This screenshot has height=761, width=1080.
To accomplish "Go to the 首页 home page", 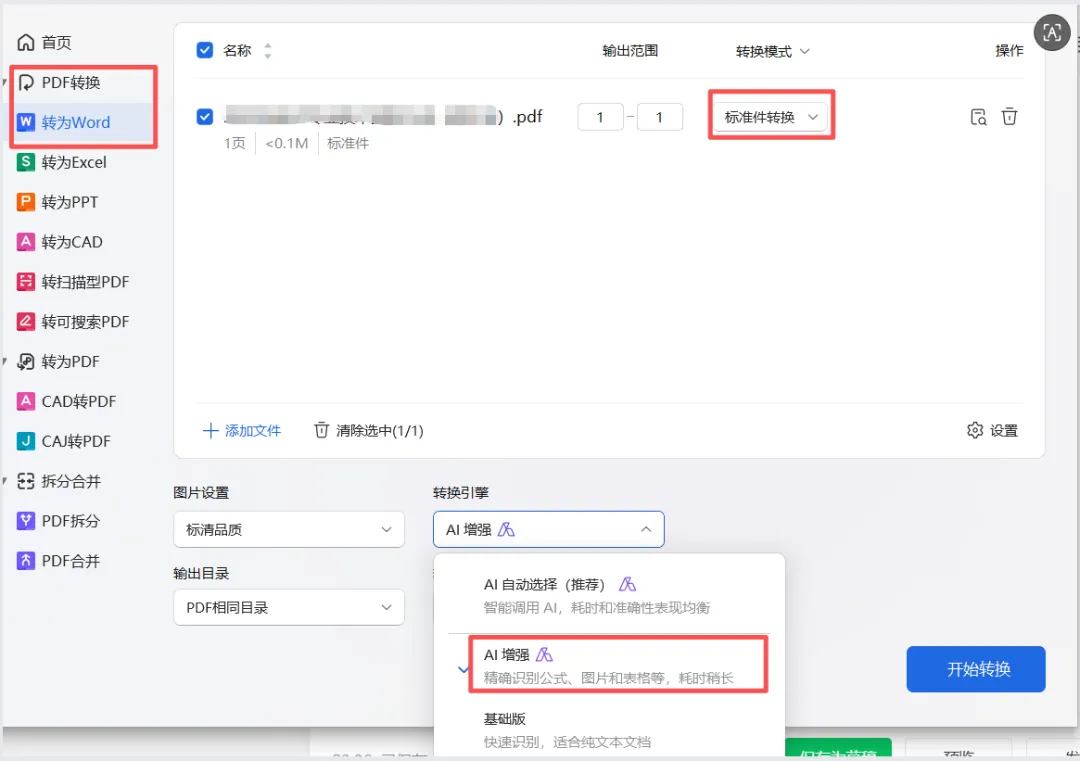I will click(44, 43).
